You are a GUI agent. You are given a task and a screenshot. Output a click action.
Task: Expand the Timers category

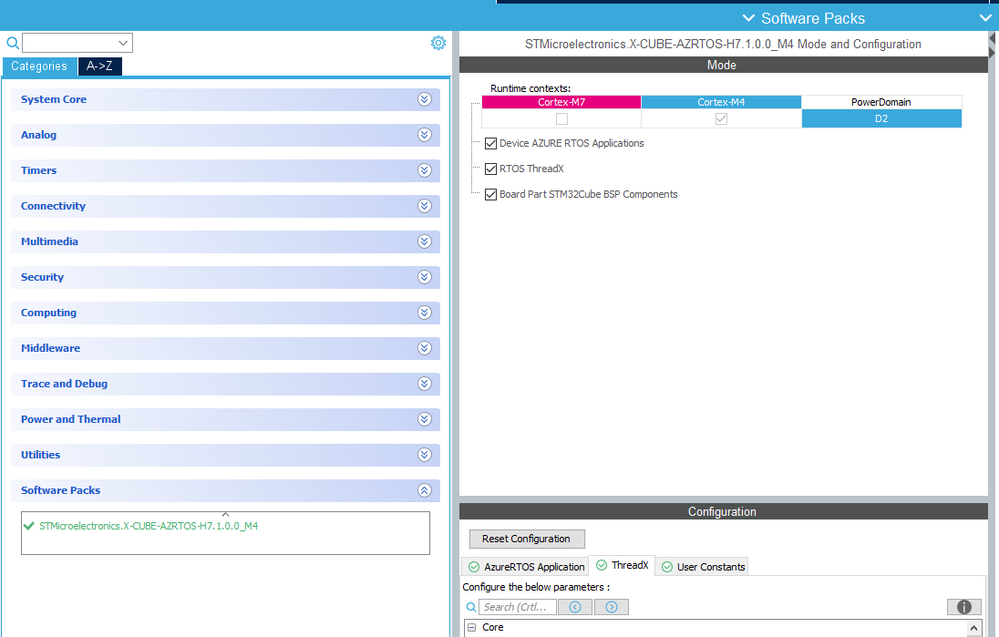[226, 171]
